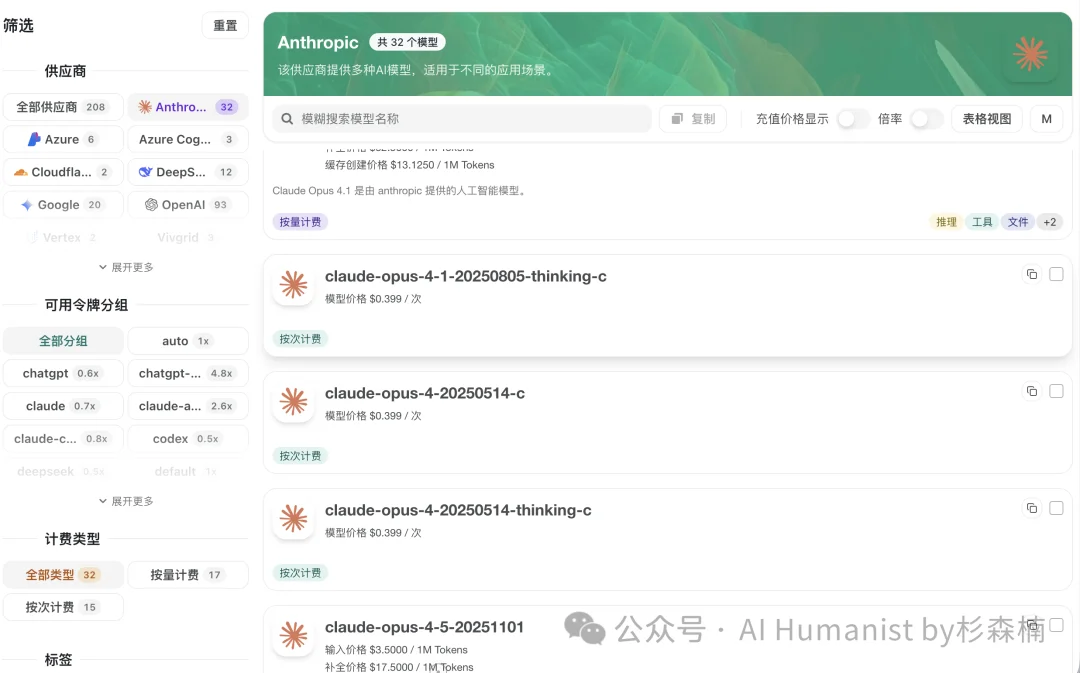Enable the 充值价格显示 toggle
This screenshot has height=673, width=1080.
(852, 118)
